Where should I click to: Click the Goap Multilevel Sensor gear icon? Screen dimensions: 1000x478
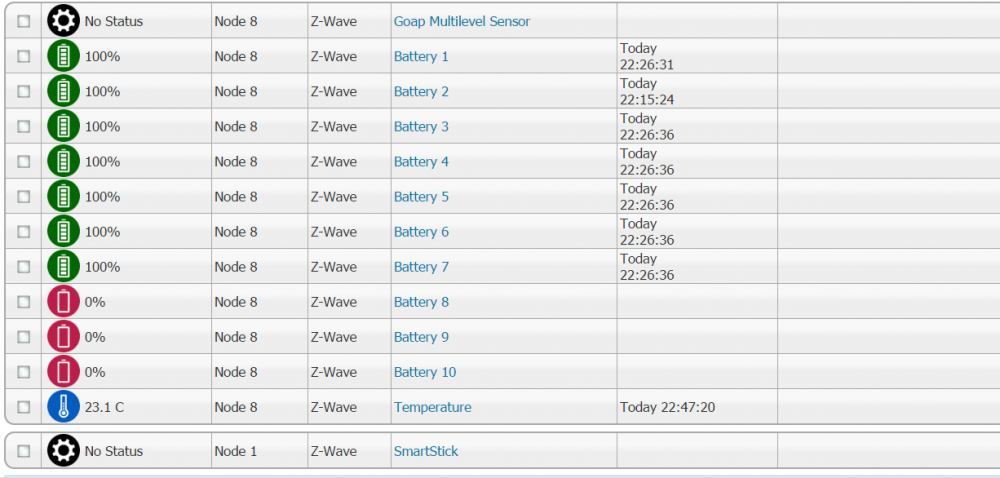click(63, 21)
